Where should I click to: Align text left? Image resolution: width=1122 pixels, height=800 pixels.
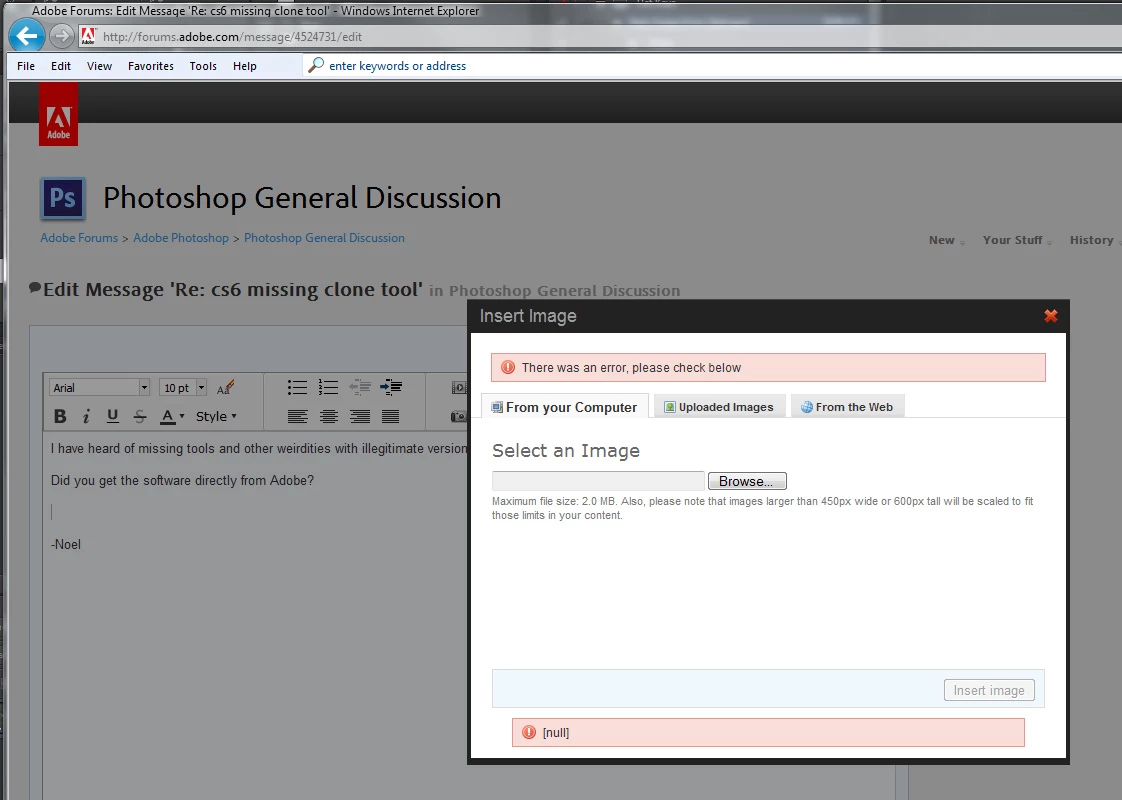(297, 416)
